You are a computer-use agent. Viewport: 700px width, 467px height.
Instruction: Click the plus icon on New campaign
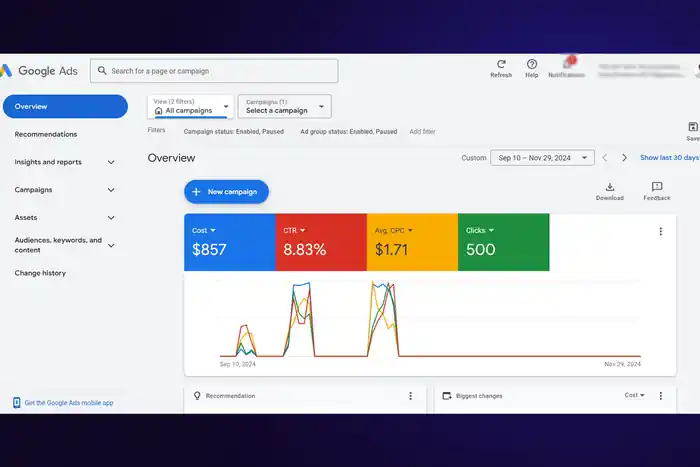pyautogui.click(x=196, y=192)
